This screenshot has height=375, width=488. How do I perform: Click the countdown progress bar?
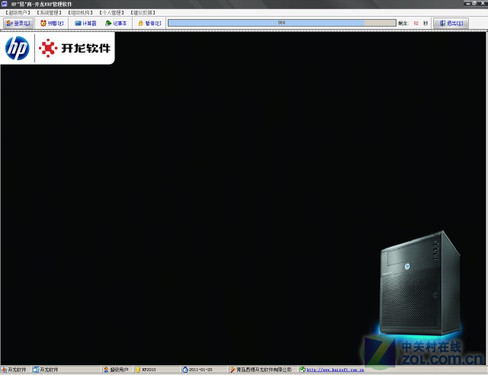[282, 23]
